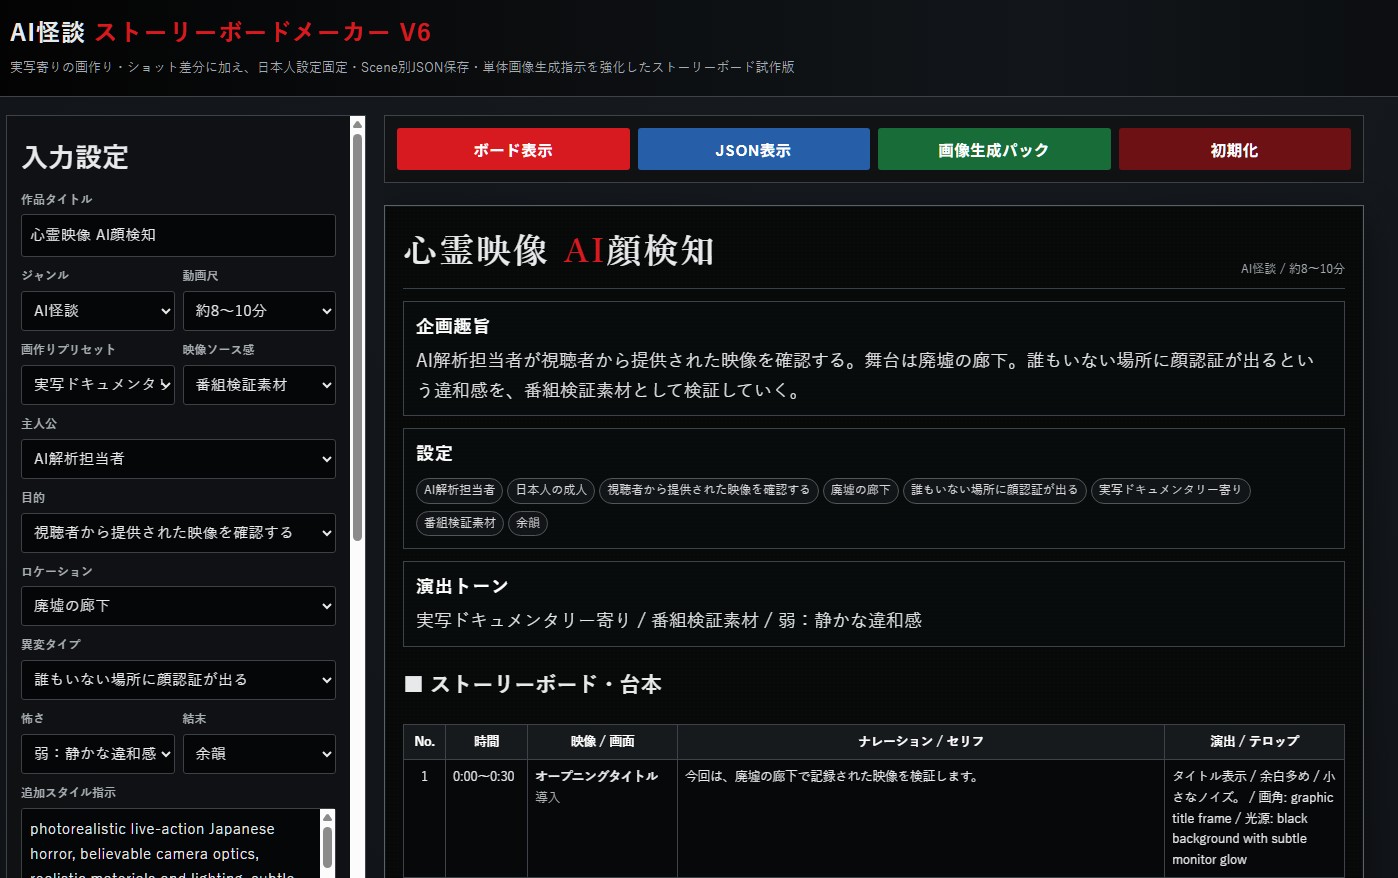Open the 動画尺 dropdown showing 約8〜10分
Screen dimensions: 1398x878
tap(259, 311)
